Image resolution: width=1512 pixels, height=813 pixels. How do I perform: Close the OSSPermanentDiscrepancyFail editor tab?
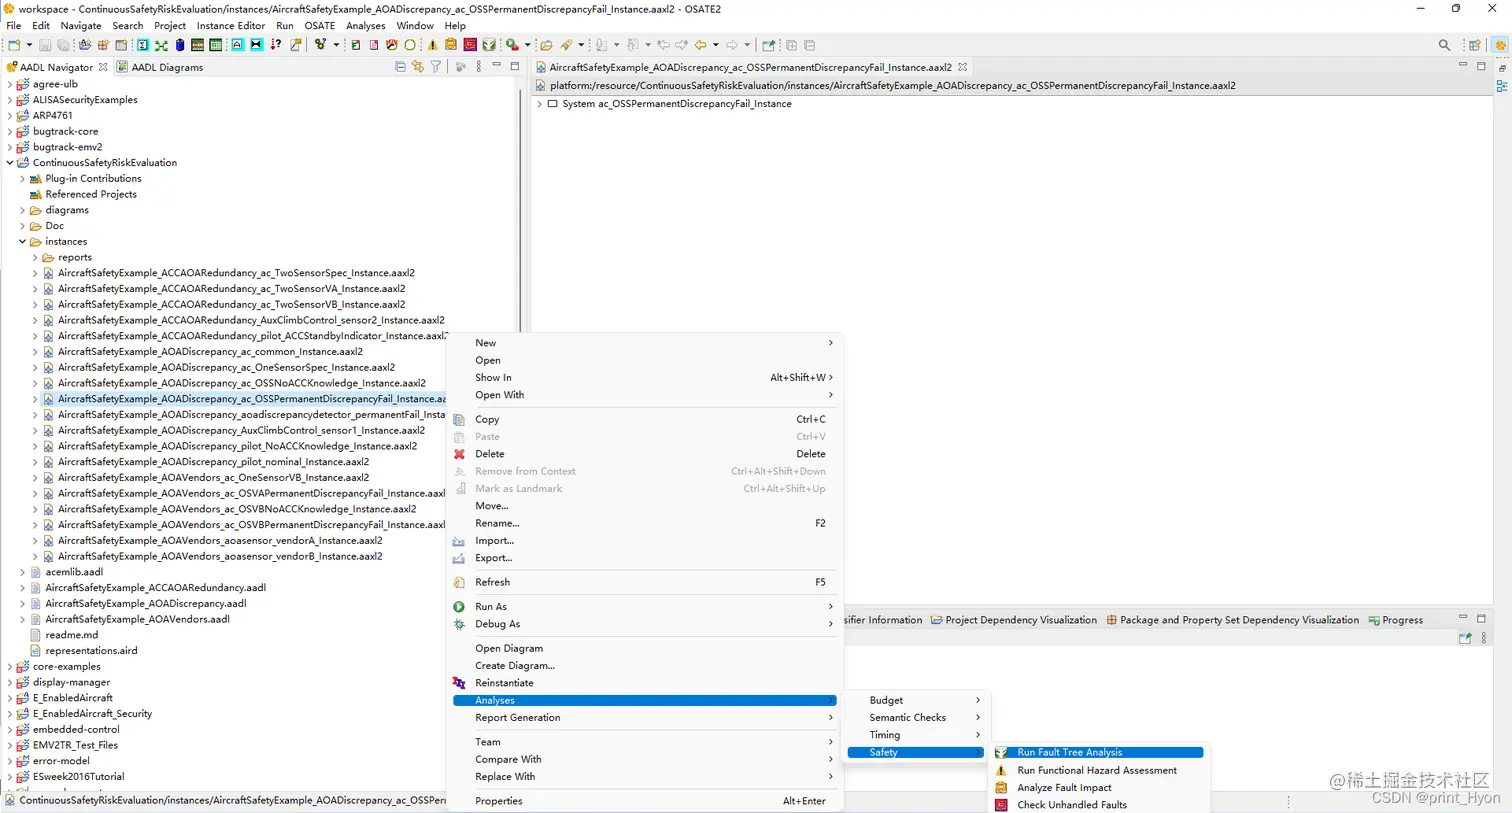963,67
